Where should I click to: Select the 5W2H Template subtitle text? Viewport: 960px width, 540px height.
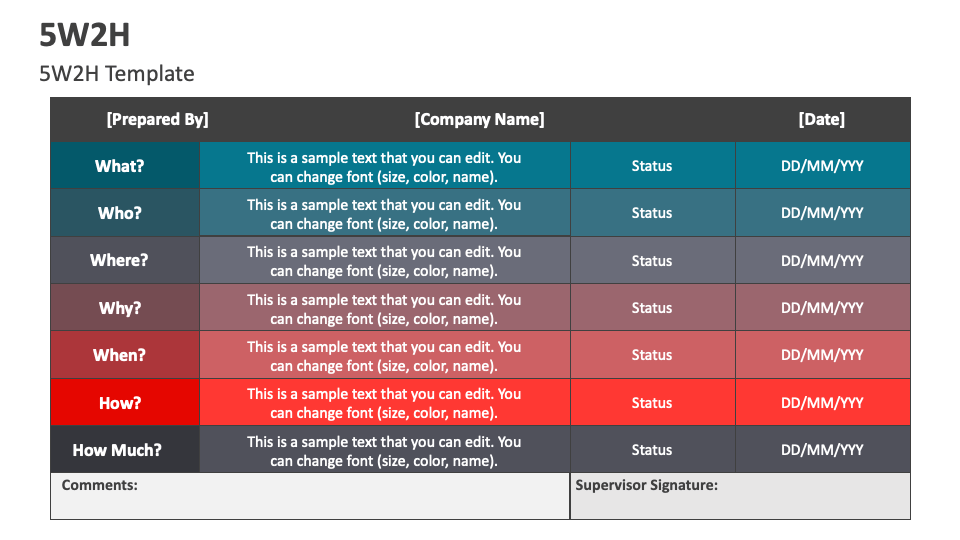[117, 73]
